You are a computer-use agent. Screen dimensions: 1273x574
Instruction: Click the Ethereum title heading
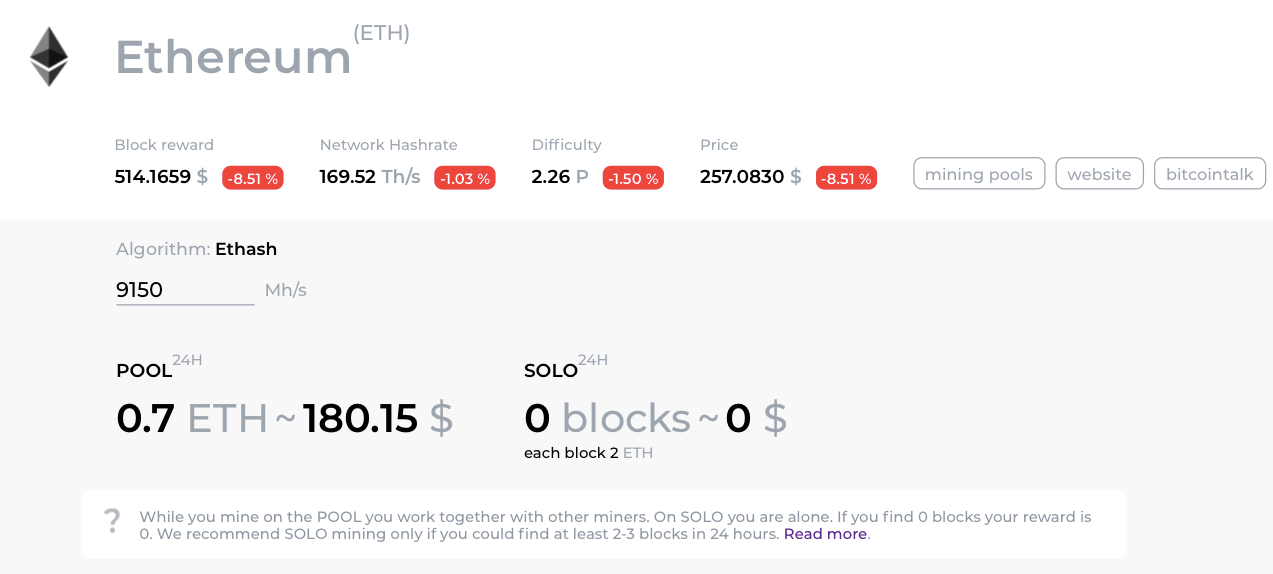234,57
